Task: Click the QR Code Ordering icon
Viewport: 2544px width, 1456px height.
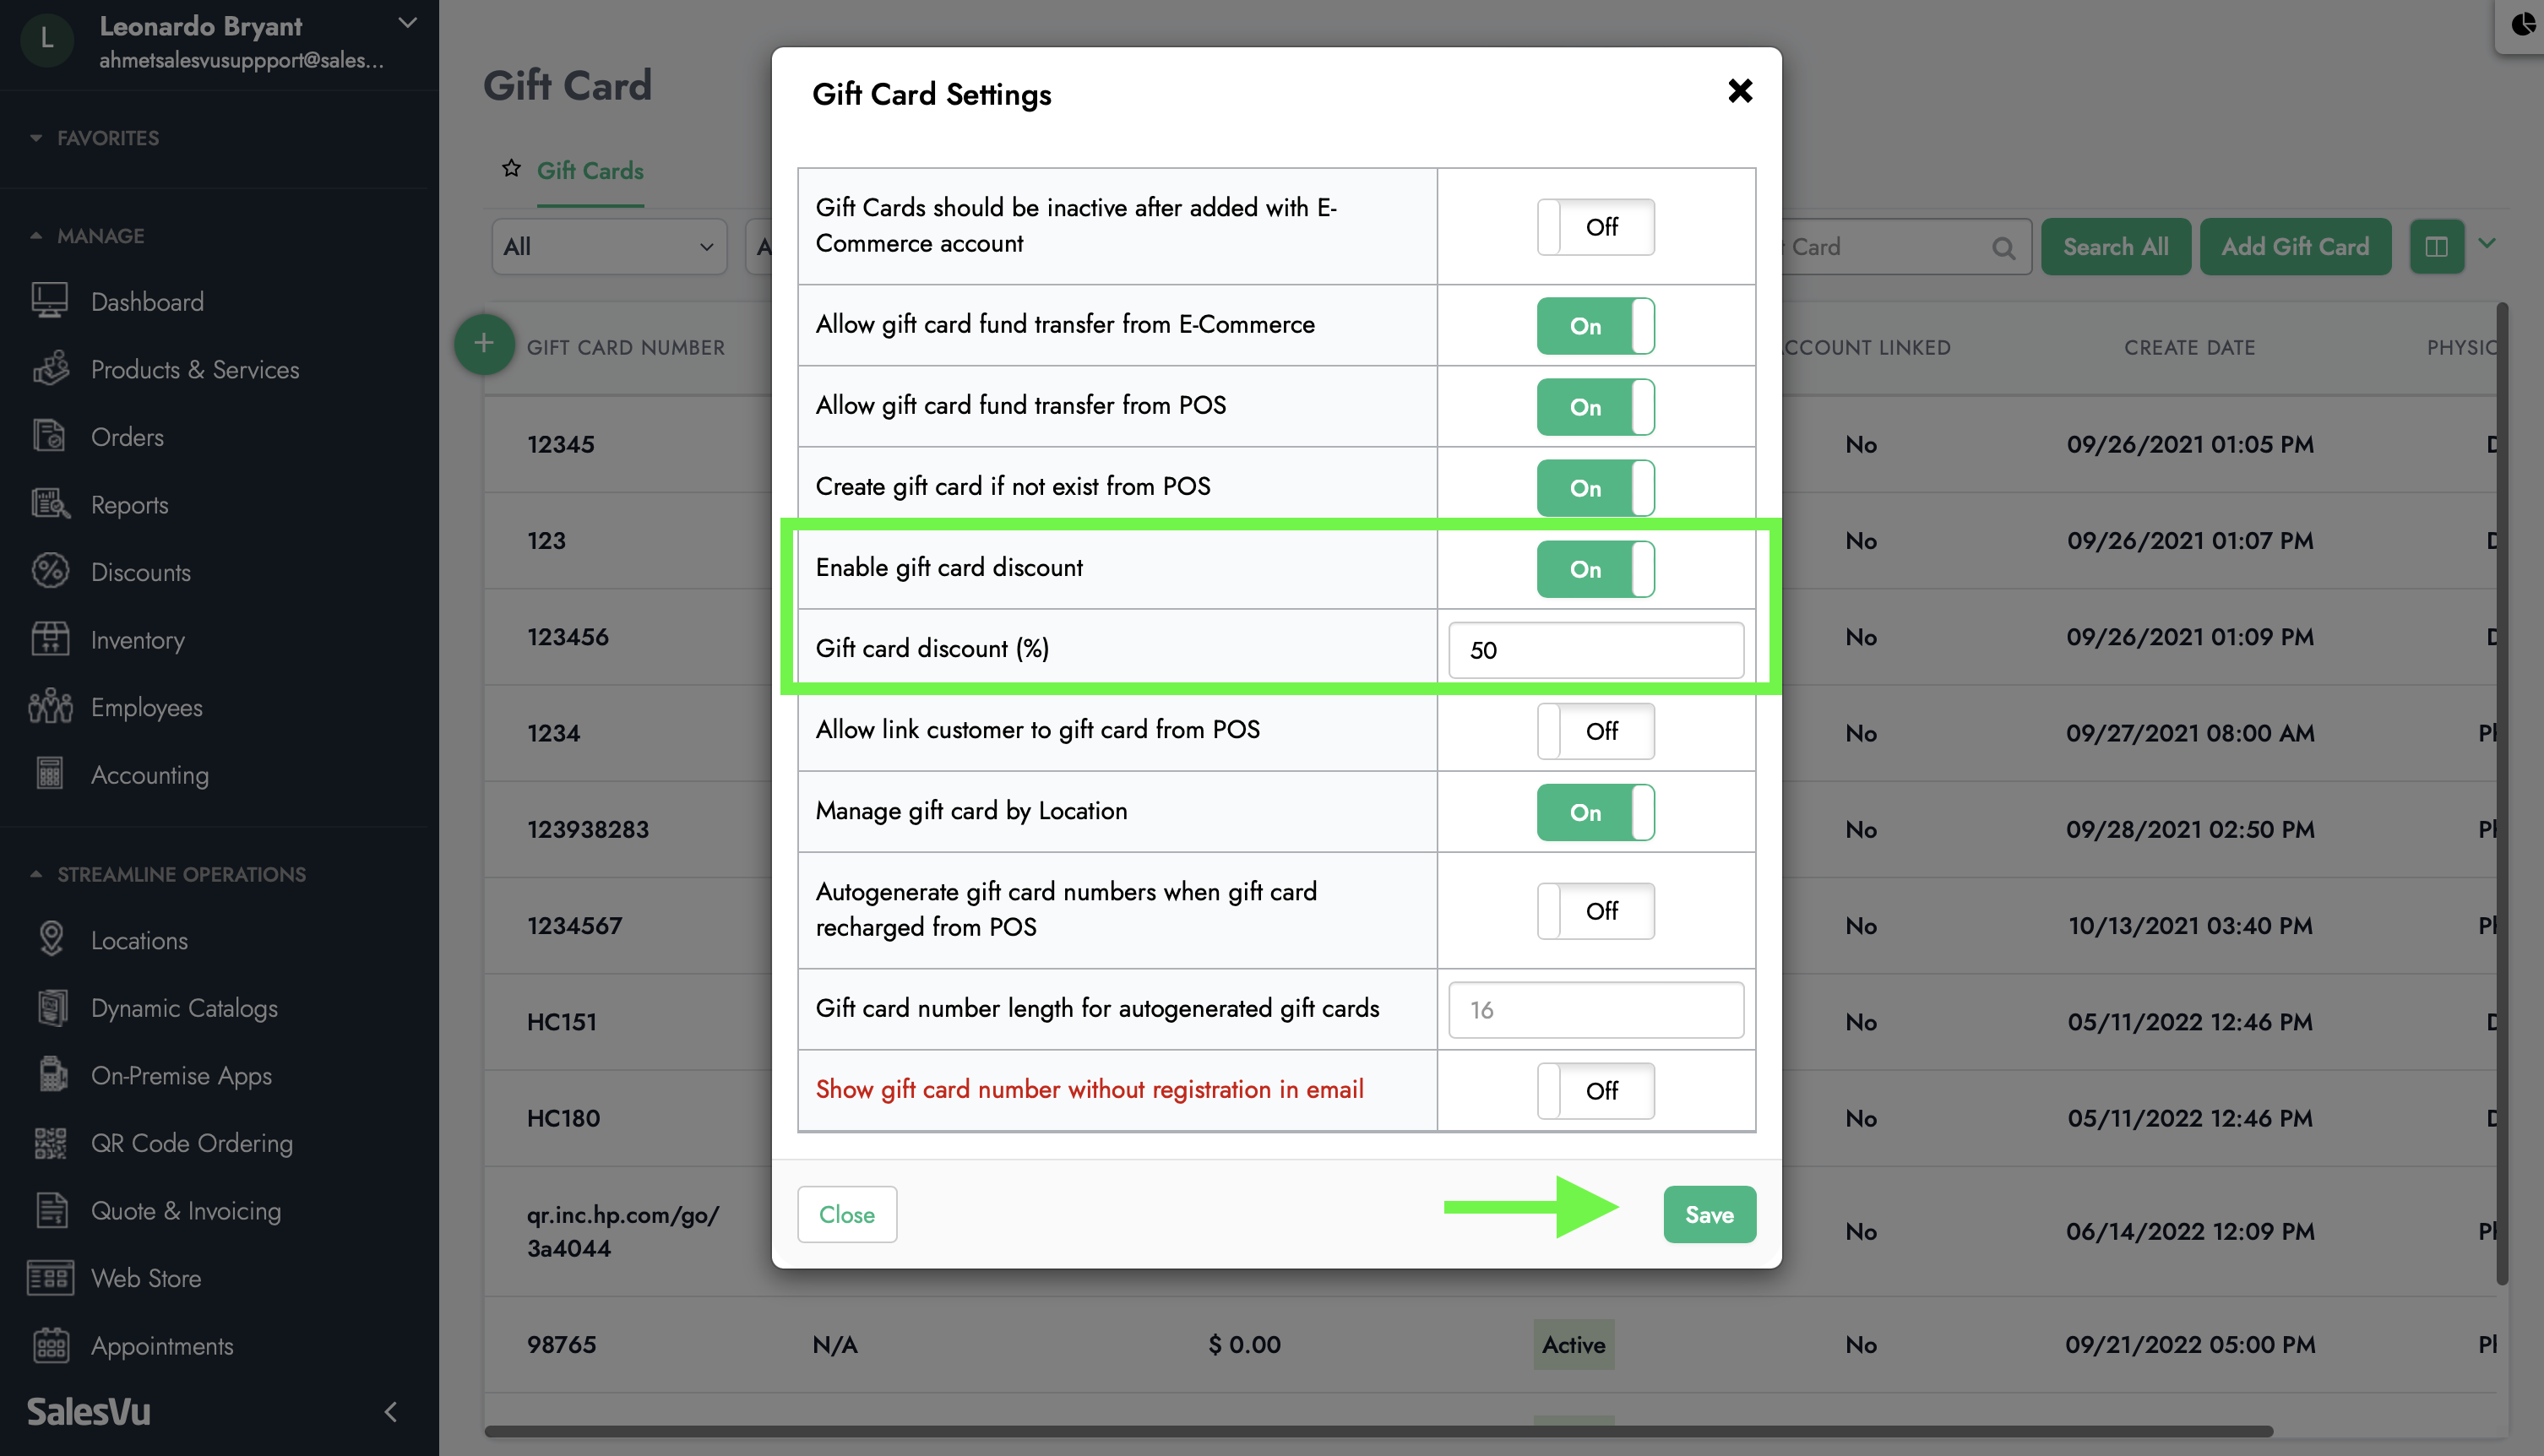Action: 50,1143
